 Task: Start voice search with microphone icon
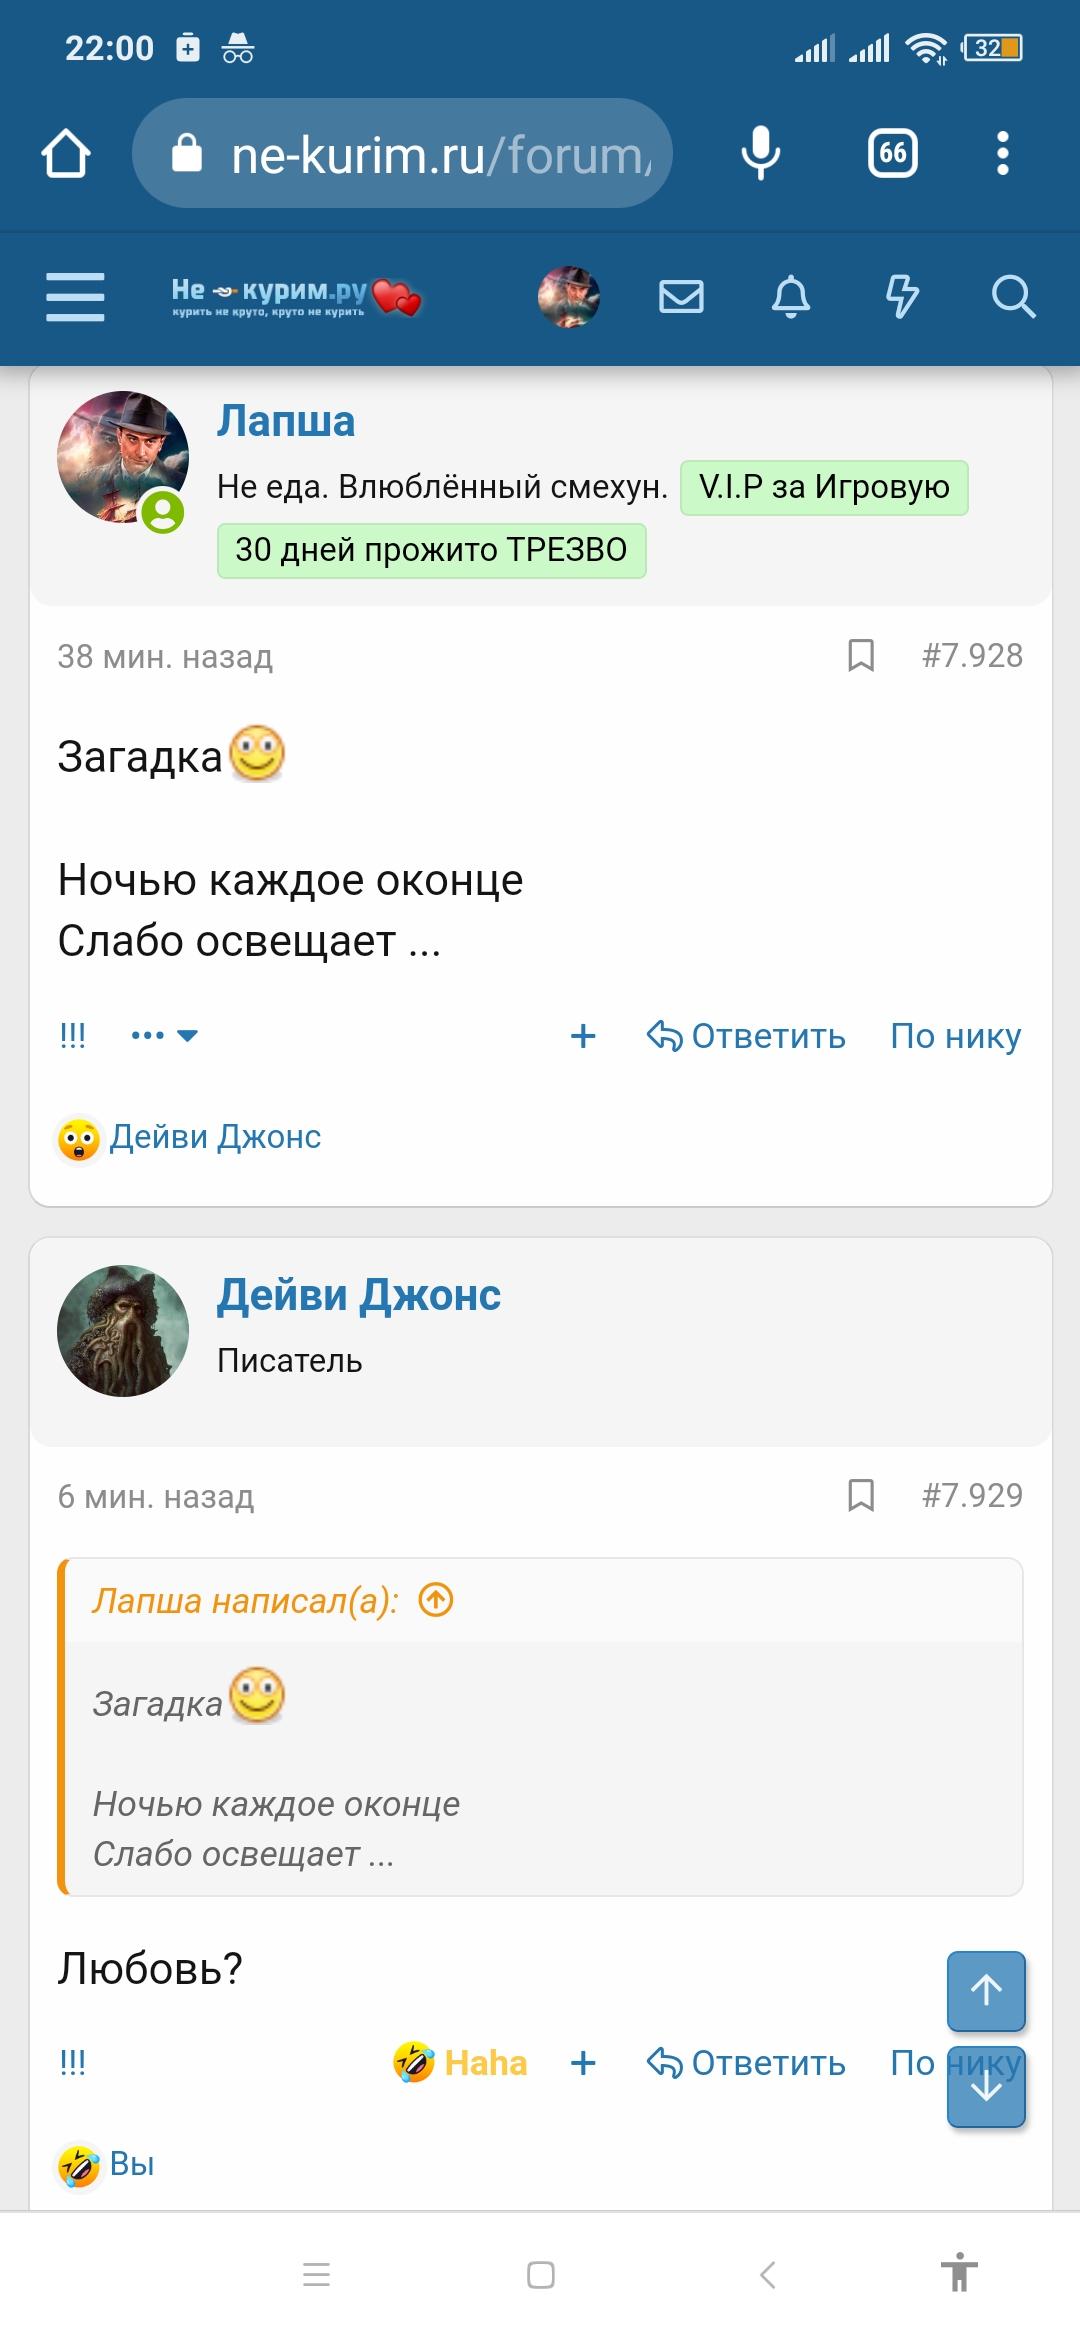[760, 154]
